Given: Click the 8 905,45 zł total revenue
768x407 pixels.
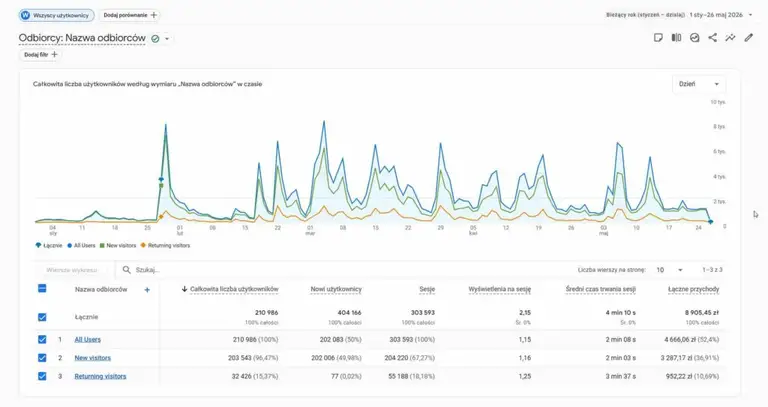Looking at the screenshot, I should tap(702, 312).
